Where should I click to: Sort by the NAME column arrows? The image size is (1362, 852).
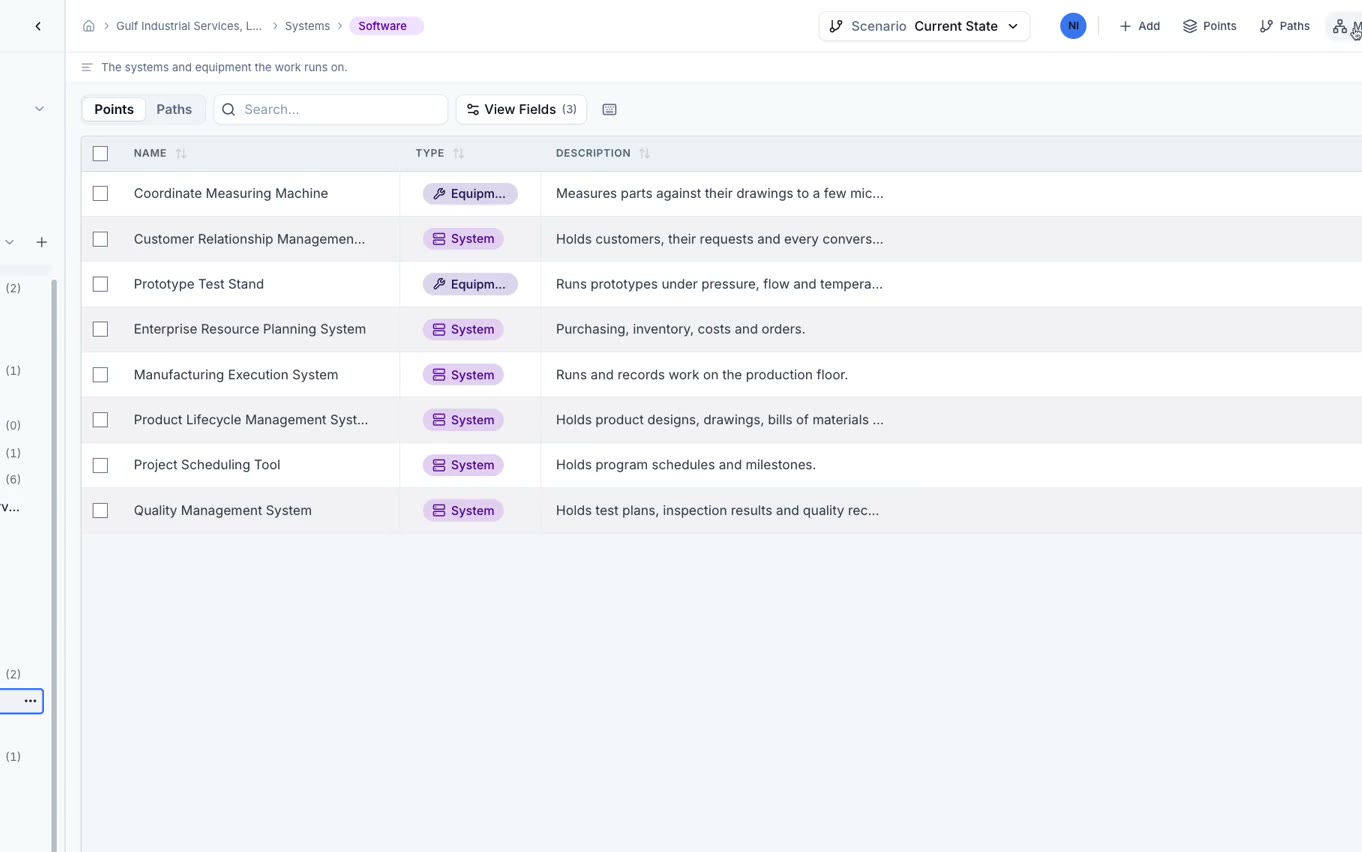click(181, 153)
